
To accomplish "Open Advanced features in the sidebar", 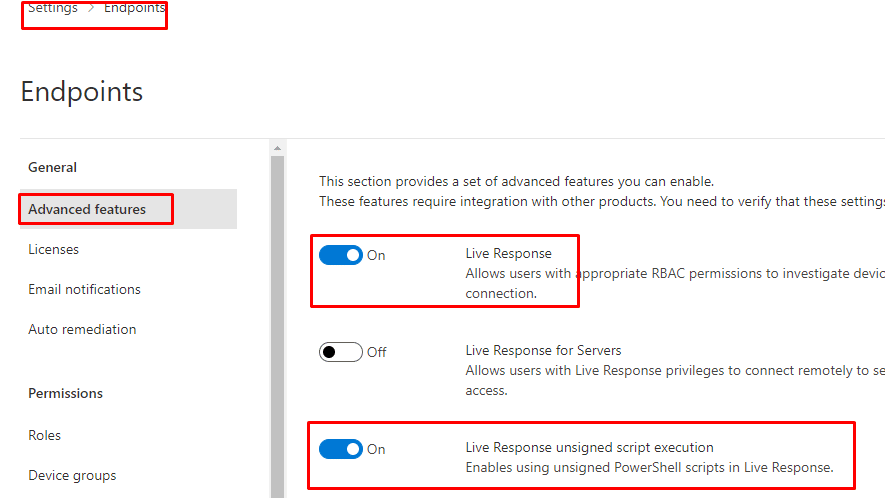I will click(x=87, y=209).
